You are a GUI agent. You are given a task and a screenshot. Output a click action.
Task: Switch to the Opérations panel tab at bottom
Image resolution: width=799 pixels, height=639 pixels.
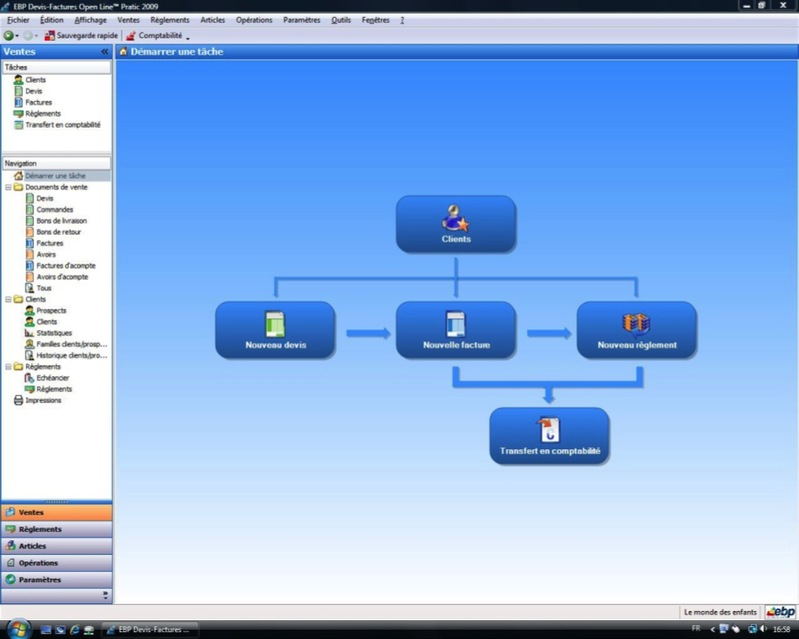[x=57, y=563]
